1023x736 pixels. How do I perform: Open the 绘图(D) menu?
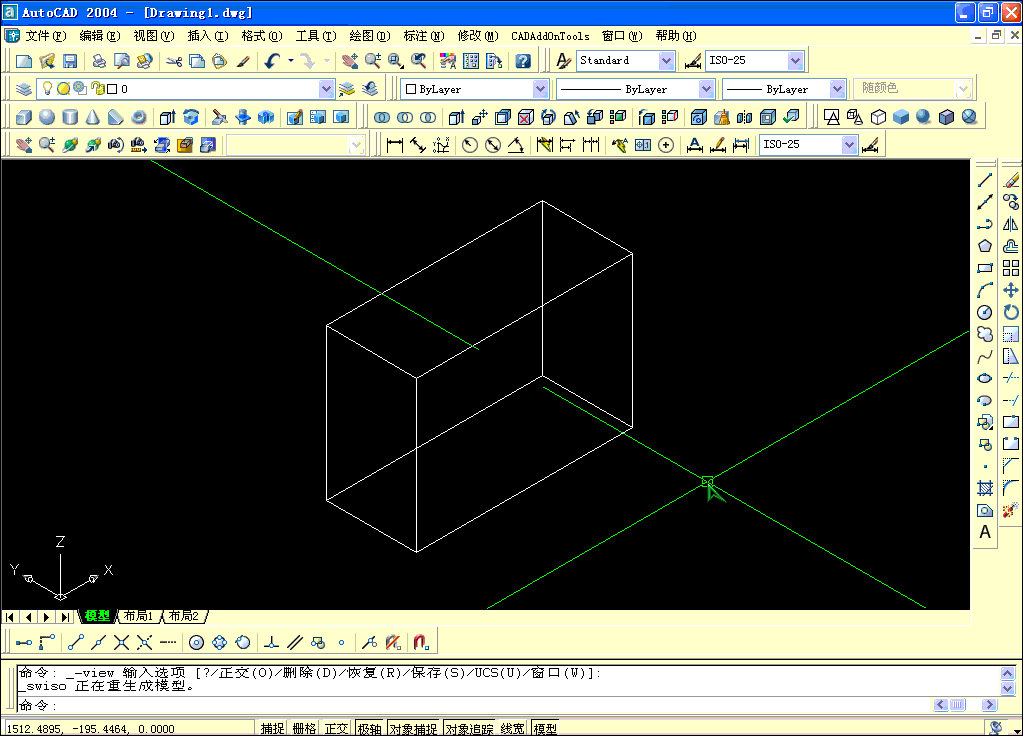point(370,36)
